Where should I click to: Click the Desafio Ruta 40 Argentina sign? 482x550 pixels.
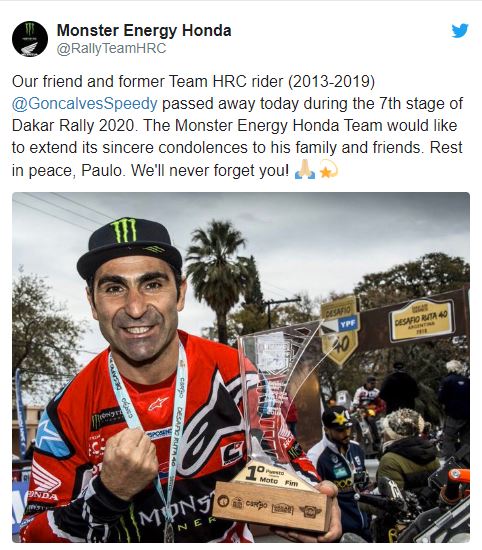[x=421, y=320]
